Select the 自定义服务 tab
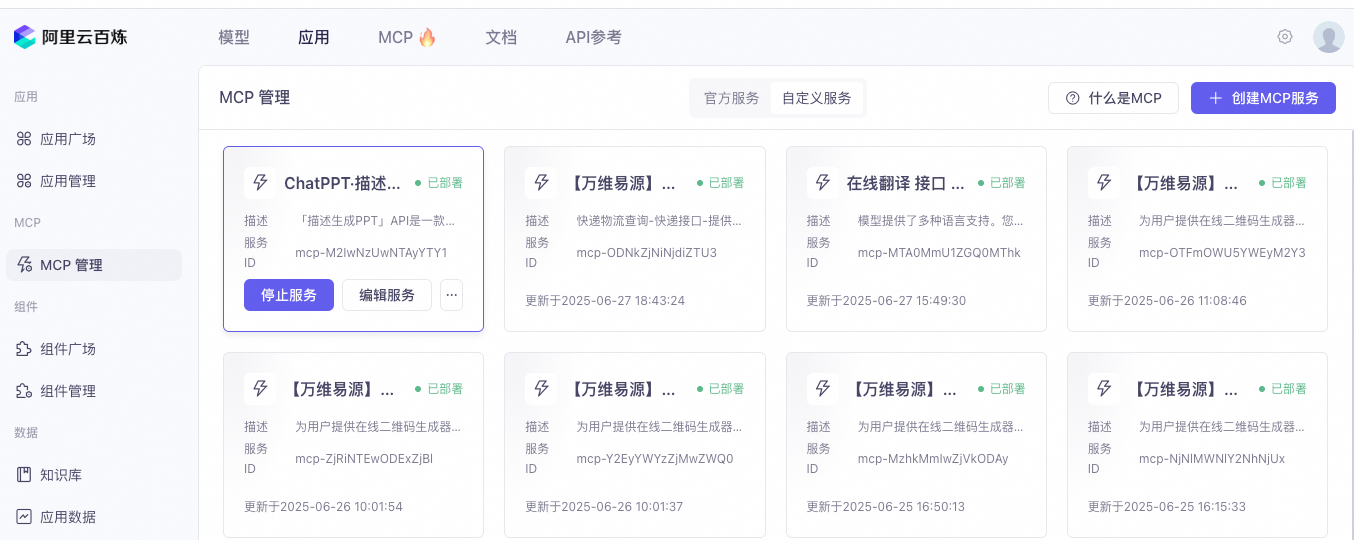Image resolution: width=1354 pixels, height=540 pixels. pos(817,98)
